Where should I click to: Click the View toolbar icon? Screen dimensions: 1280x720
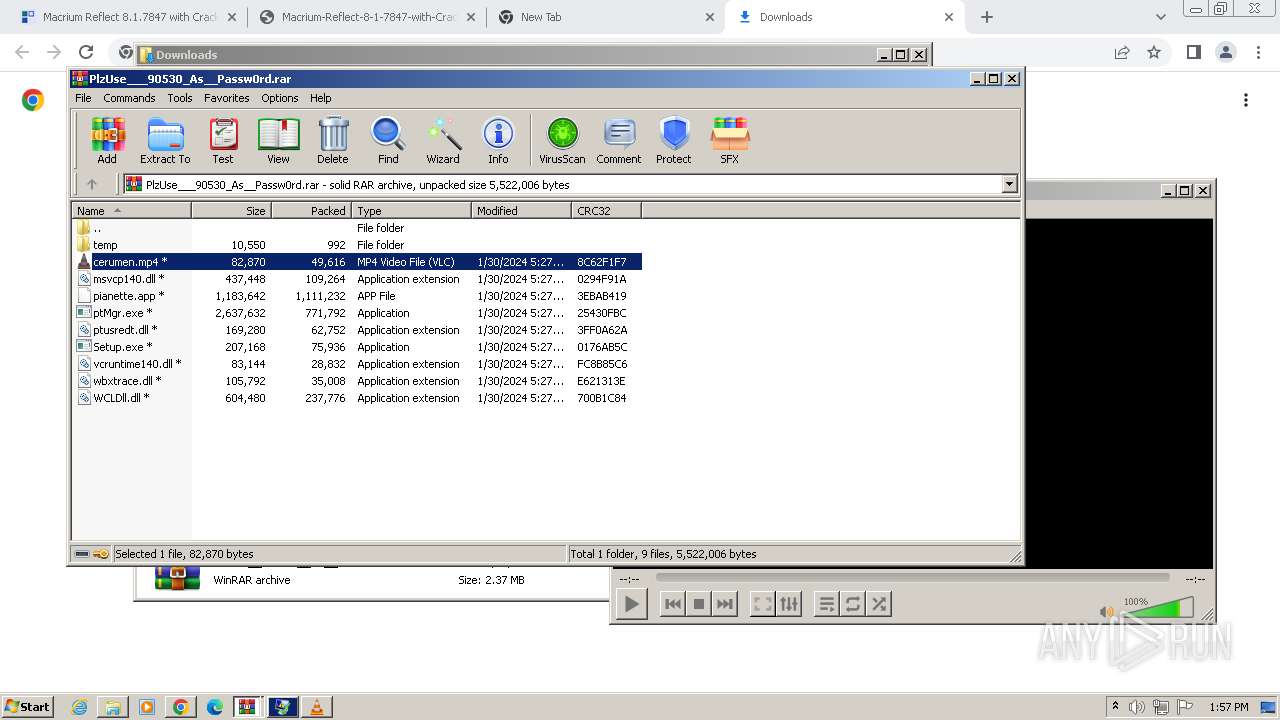[278, 140]
